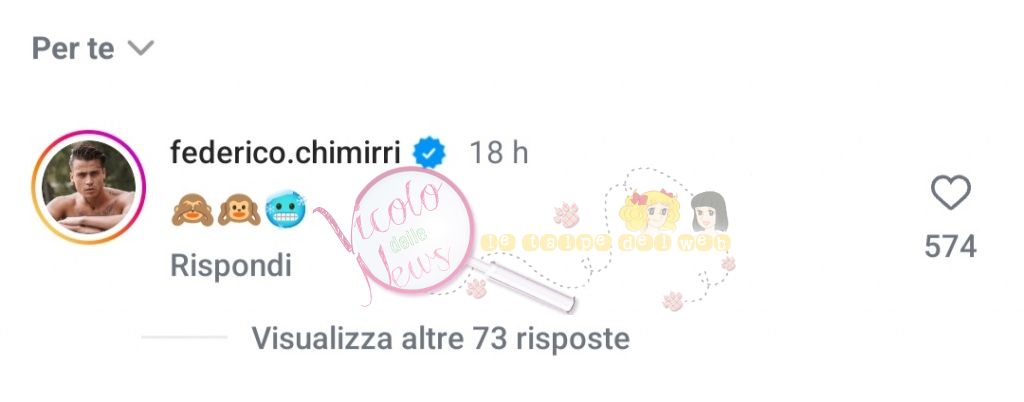1024x402 pixels.
Task: Expand Visualizza altre 73 risposte
Action: [x=441, y=338]
